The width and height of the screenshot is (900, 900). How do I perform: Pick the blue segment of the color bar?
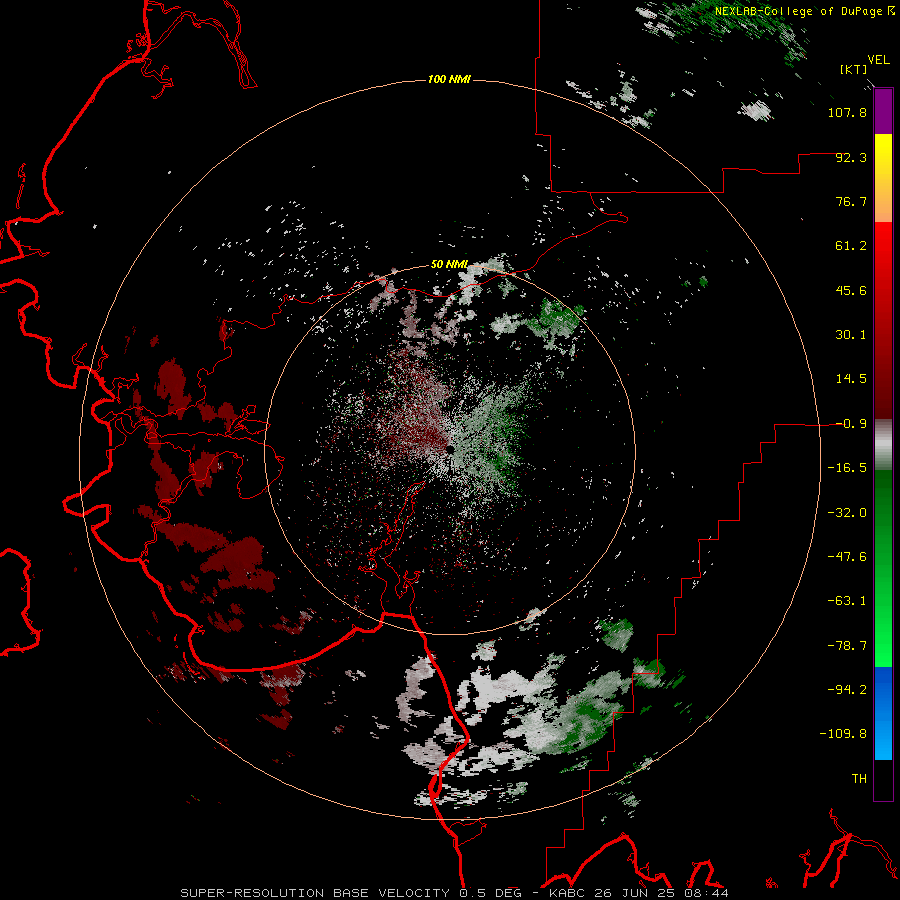pyautogui.click(x=883, y=713)
